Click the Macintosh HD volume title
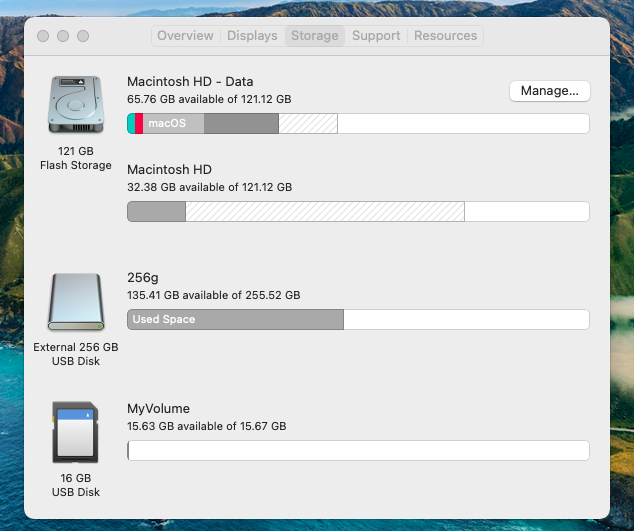The width and height of the screenshot is (634, 531). (169, 169)
